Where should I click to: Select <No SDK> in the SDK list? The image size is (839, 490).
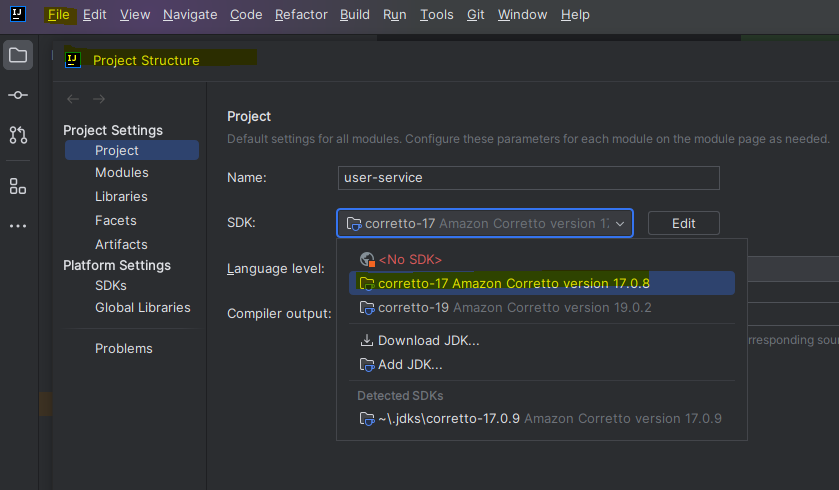coord(541,259)
